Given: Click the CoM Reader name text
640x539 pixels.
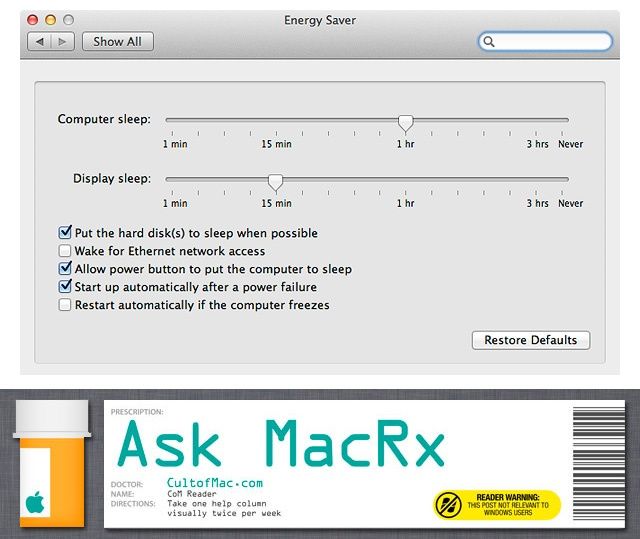Looking at the screenshot, I should point(192,494).
